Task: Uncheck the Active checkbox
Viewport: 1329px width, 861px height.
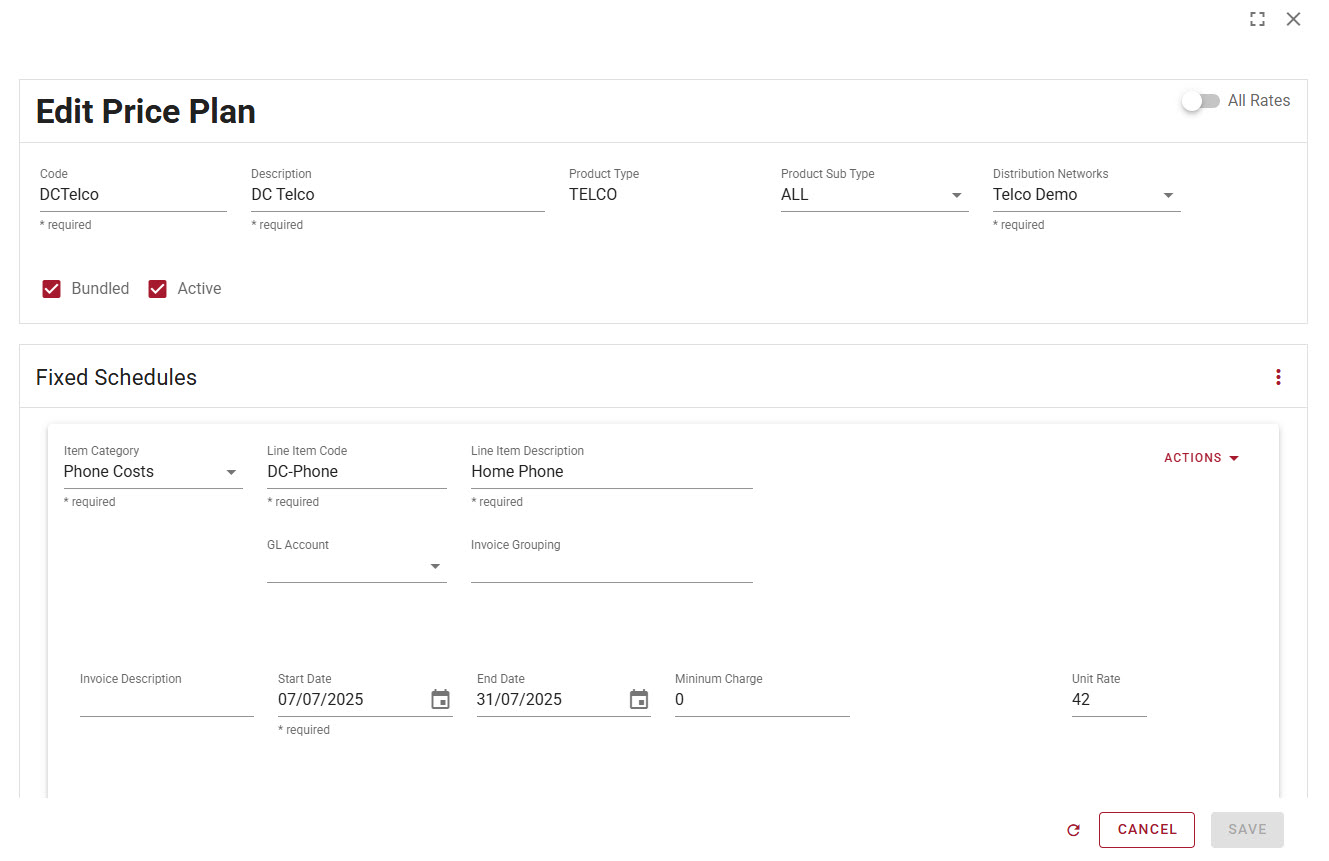Action: coord(157,289)
